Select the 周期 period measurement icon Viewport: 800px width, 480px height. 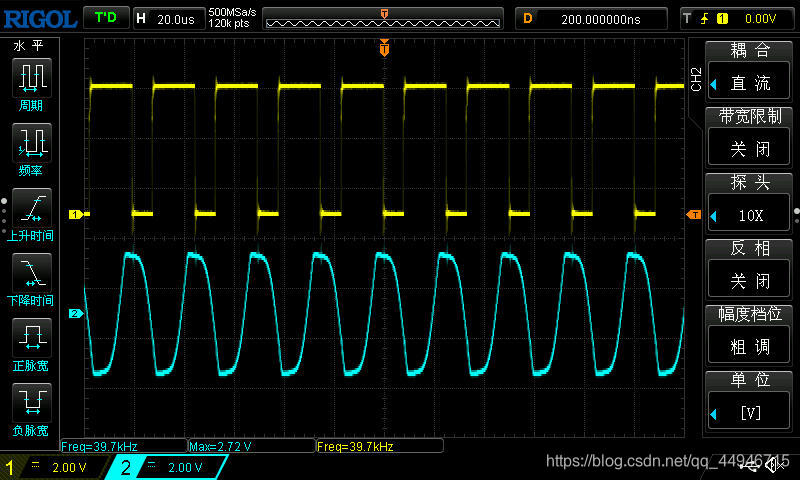pyautogui.click(x=31, y=78)
